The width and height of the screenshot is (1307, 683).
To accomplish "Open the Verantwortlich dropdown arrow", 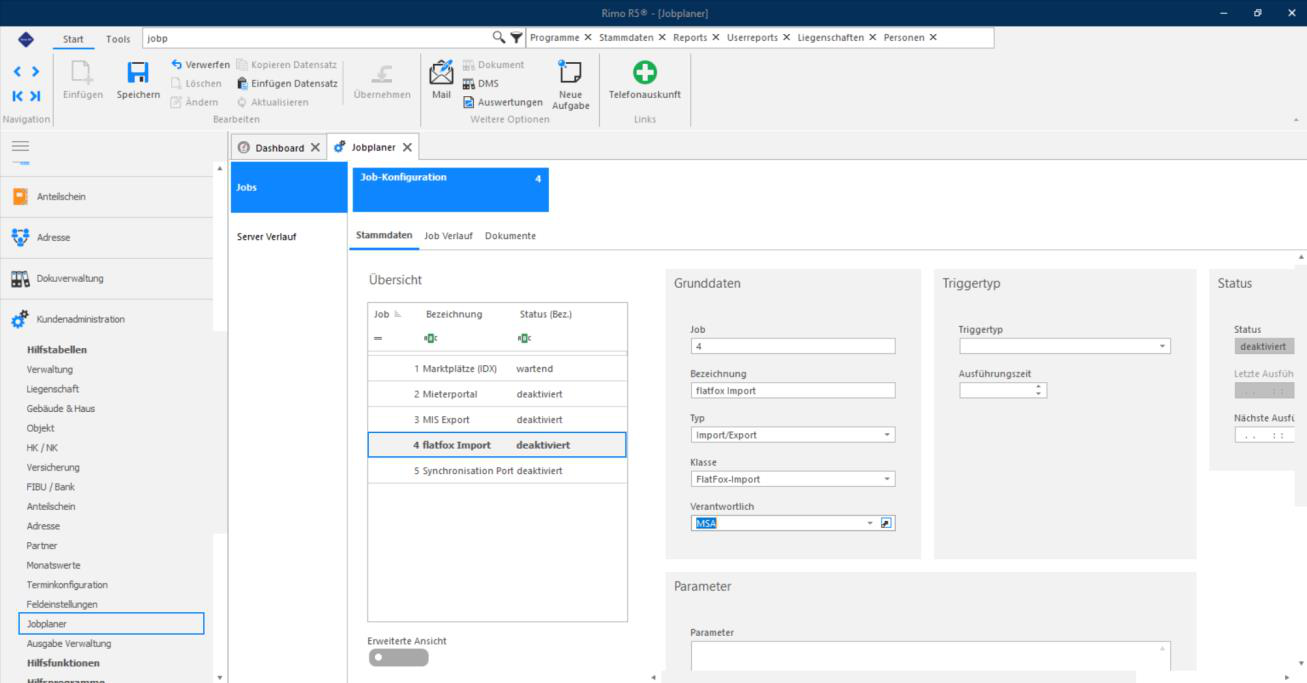I will (870, 523).
